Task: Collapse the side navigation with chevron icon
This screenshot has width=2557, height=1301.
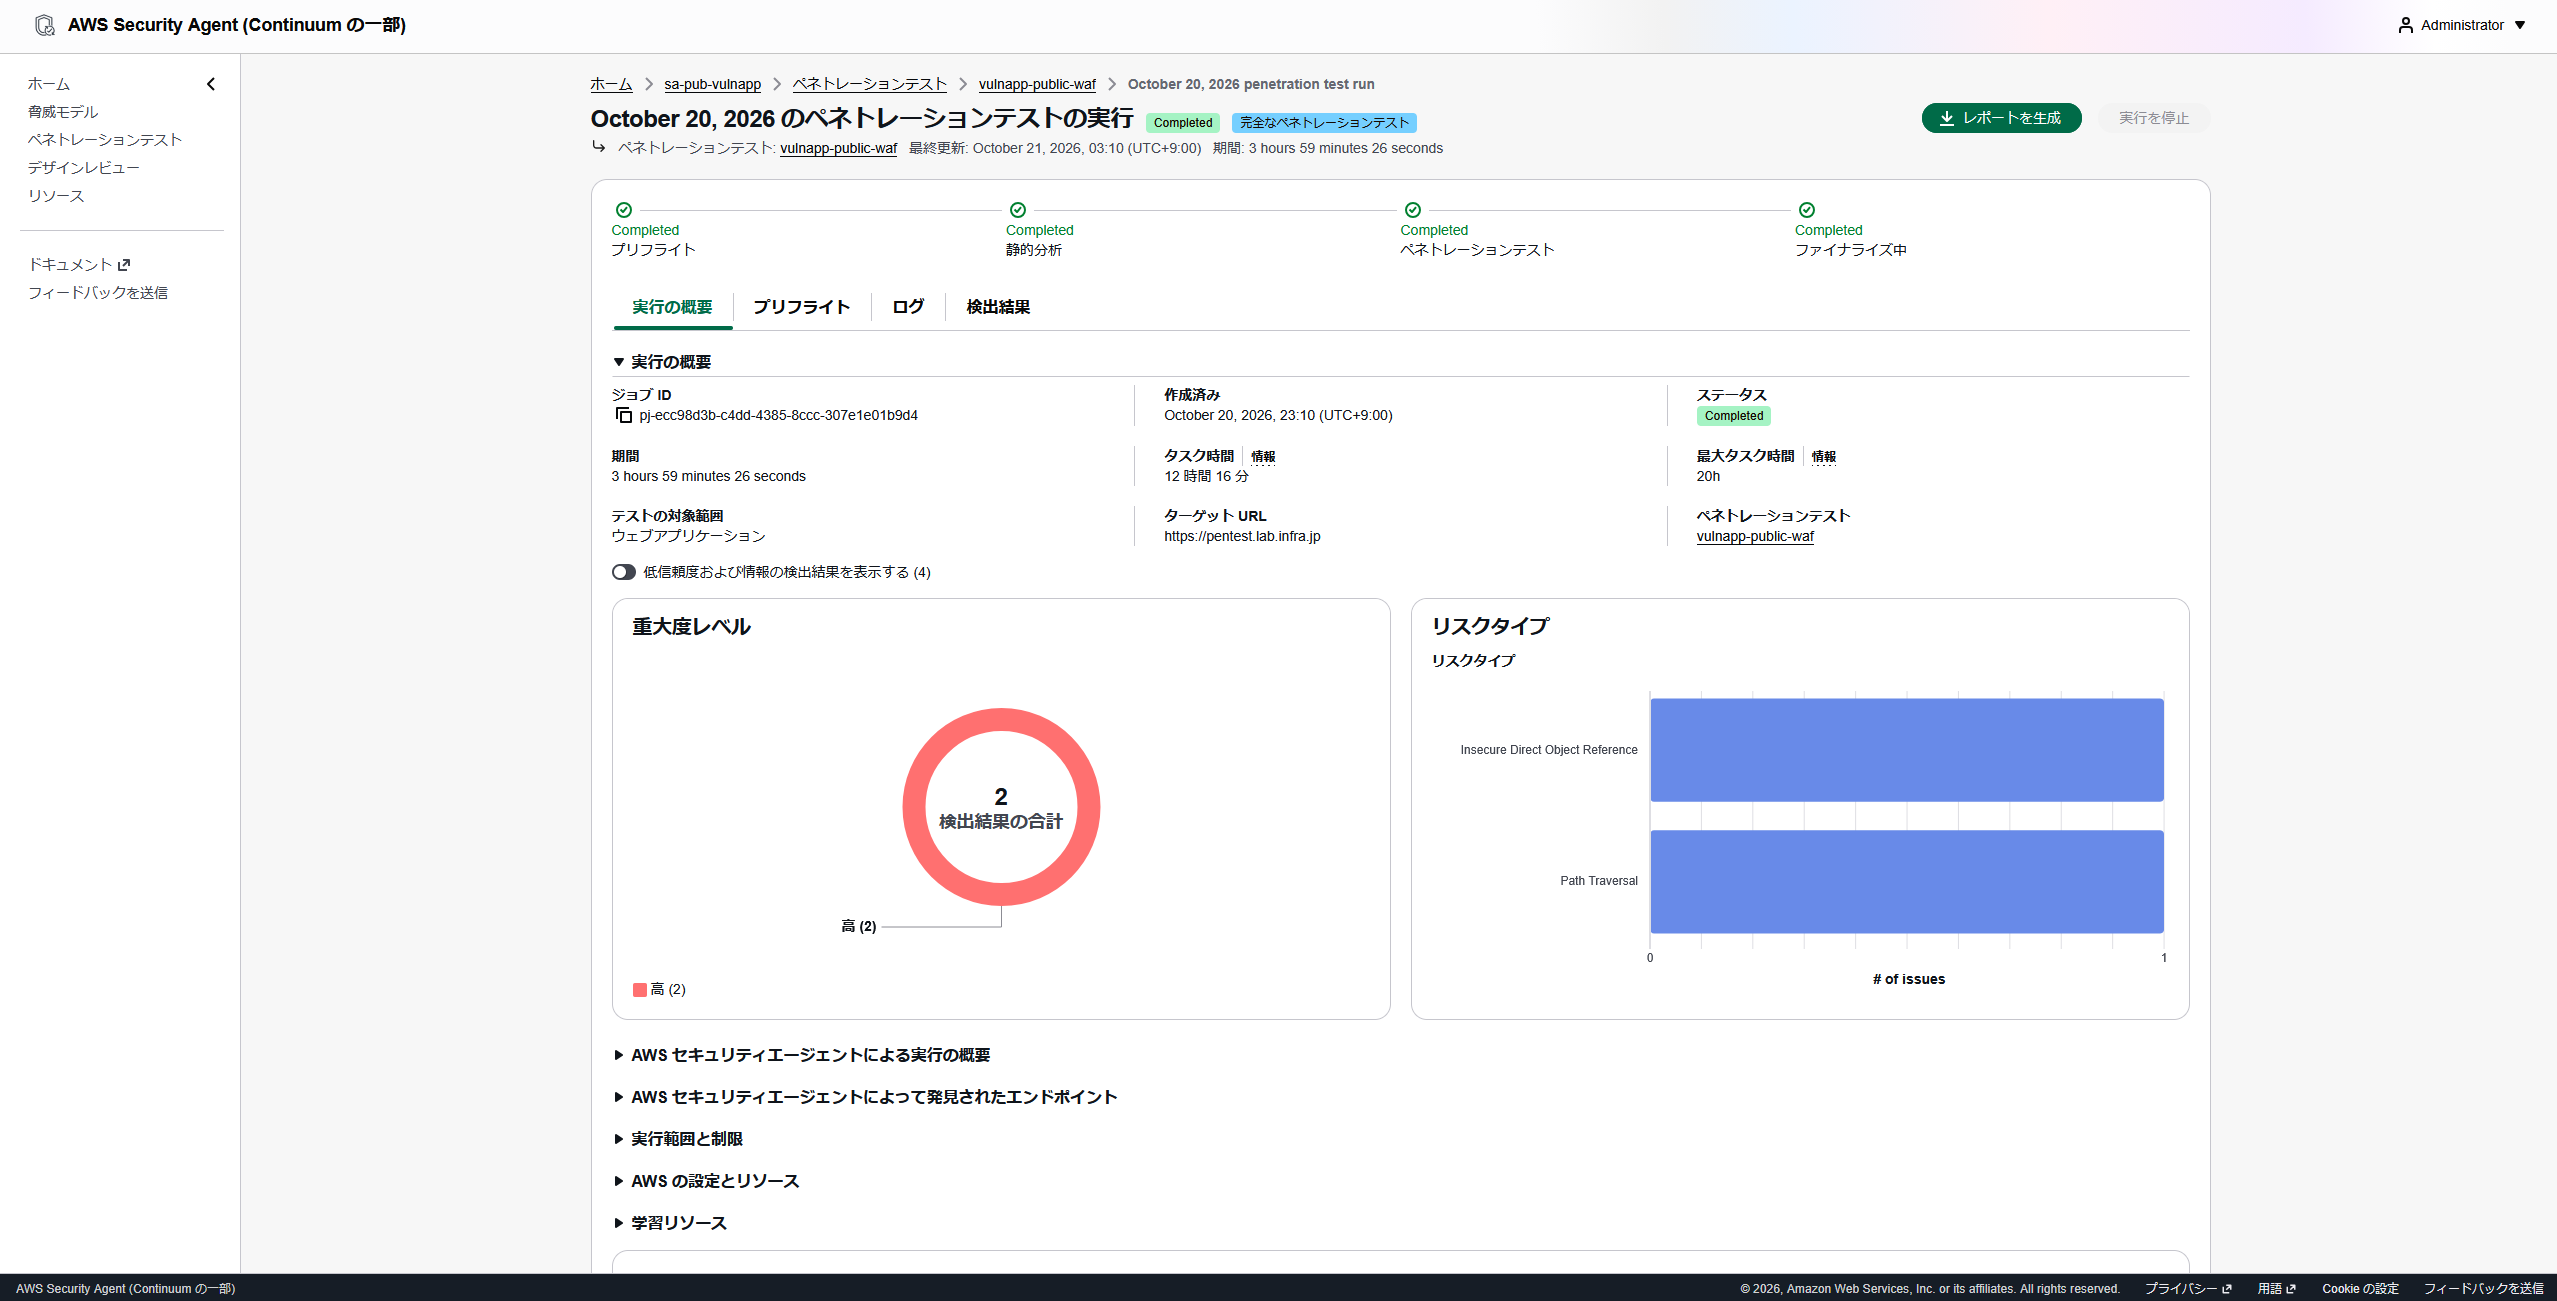Action: (x=211, y=84)
